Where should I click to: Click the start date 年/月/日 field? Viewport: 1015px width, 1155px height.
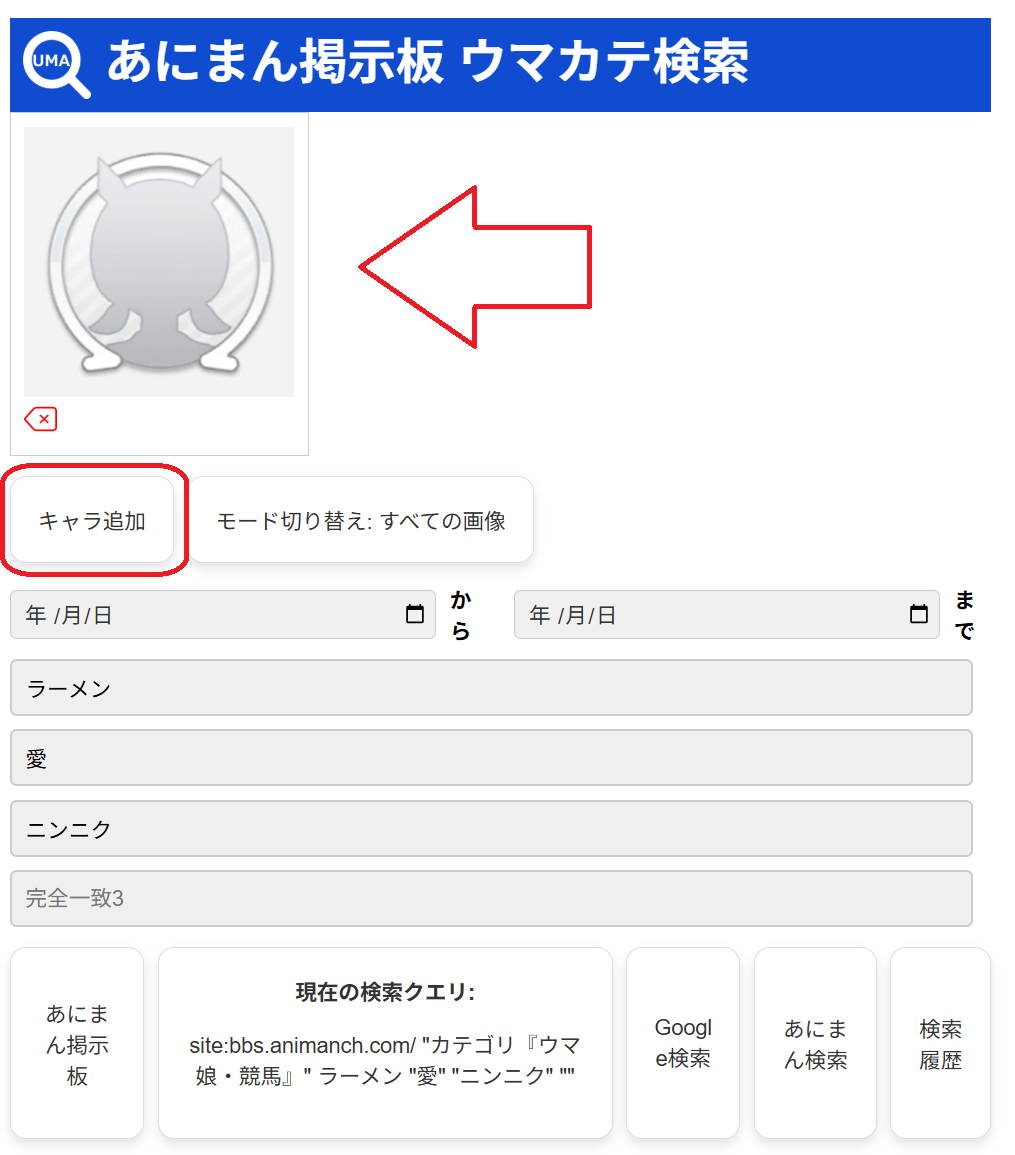pos(222,614)
